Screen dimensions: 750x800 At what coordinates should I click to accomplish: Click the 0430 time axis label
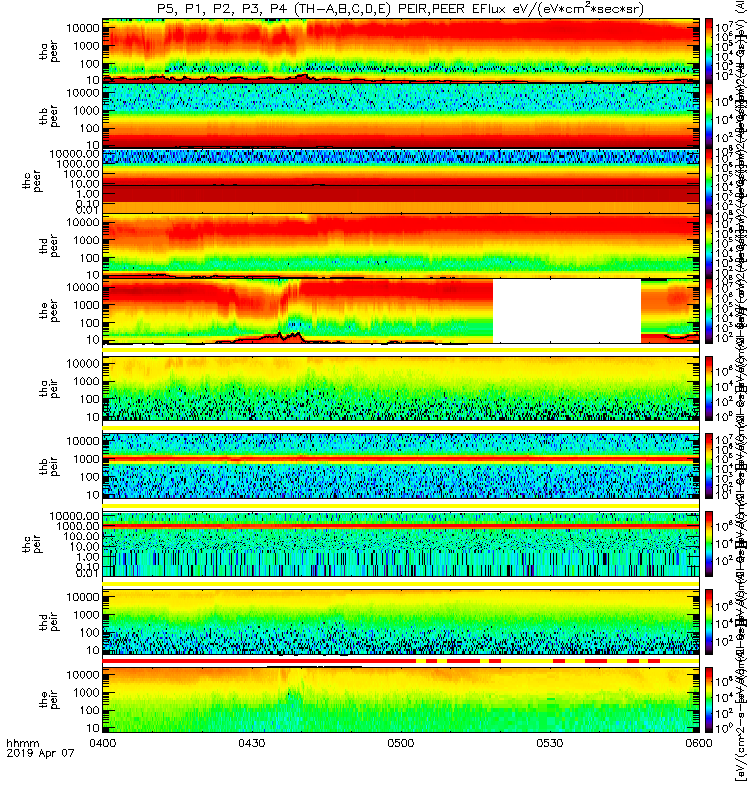point(252,743)
